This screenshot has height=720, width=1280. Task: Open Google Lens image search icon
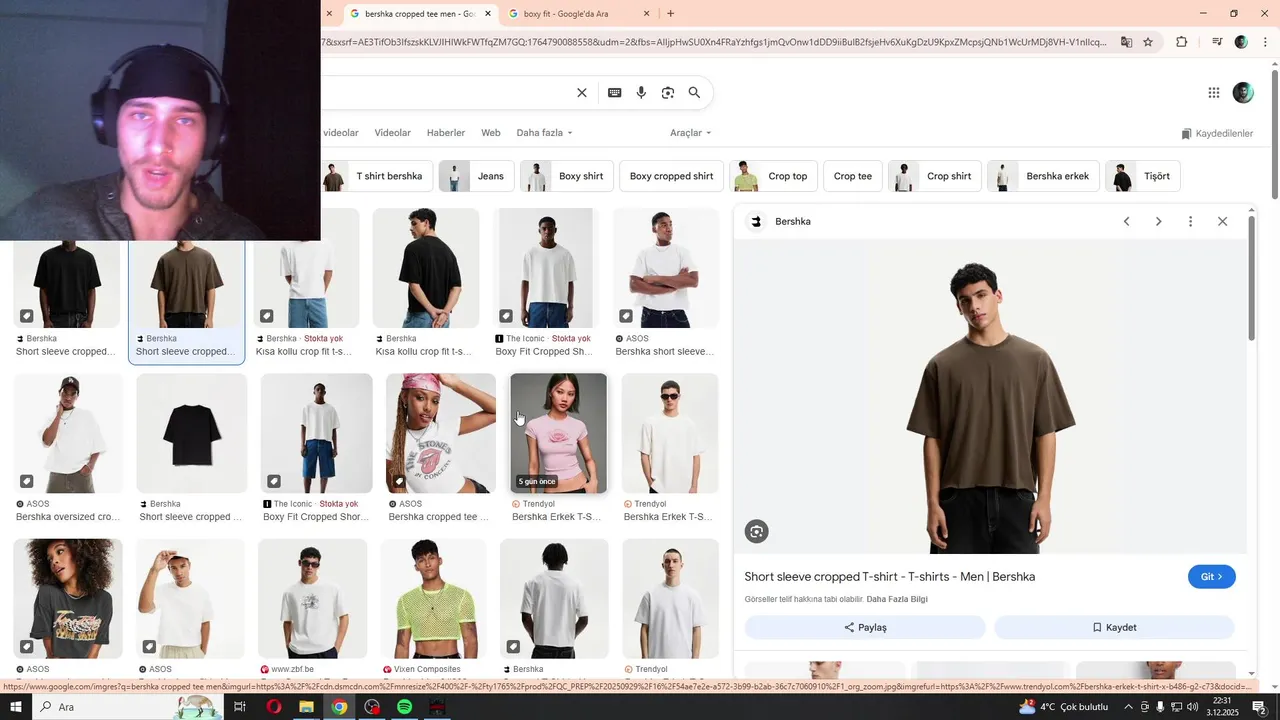click(x=668, y=93)
